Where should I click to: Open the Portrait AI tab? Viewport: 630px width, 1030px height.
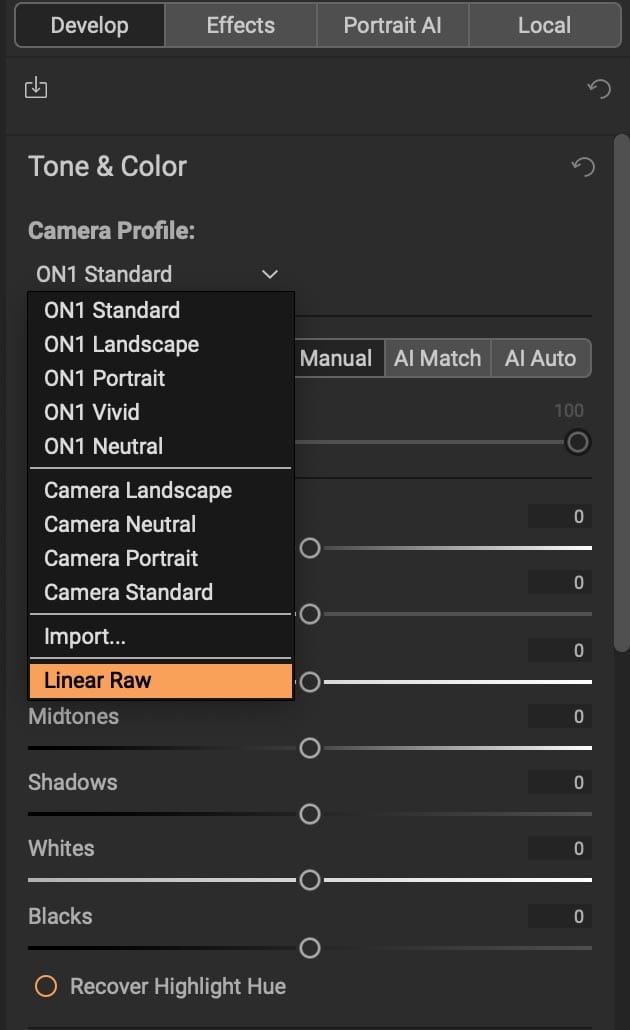pos(392,25)
